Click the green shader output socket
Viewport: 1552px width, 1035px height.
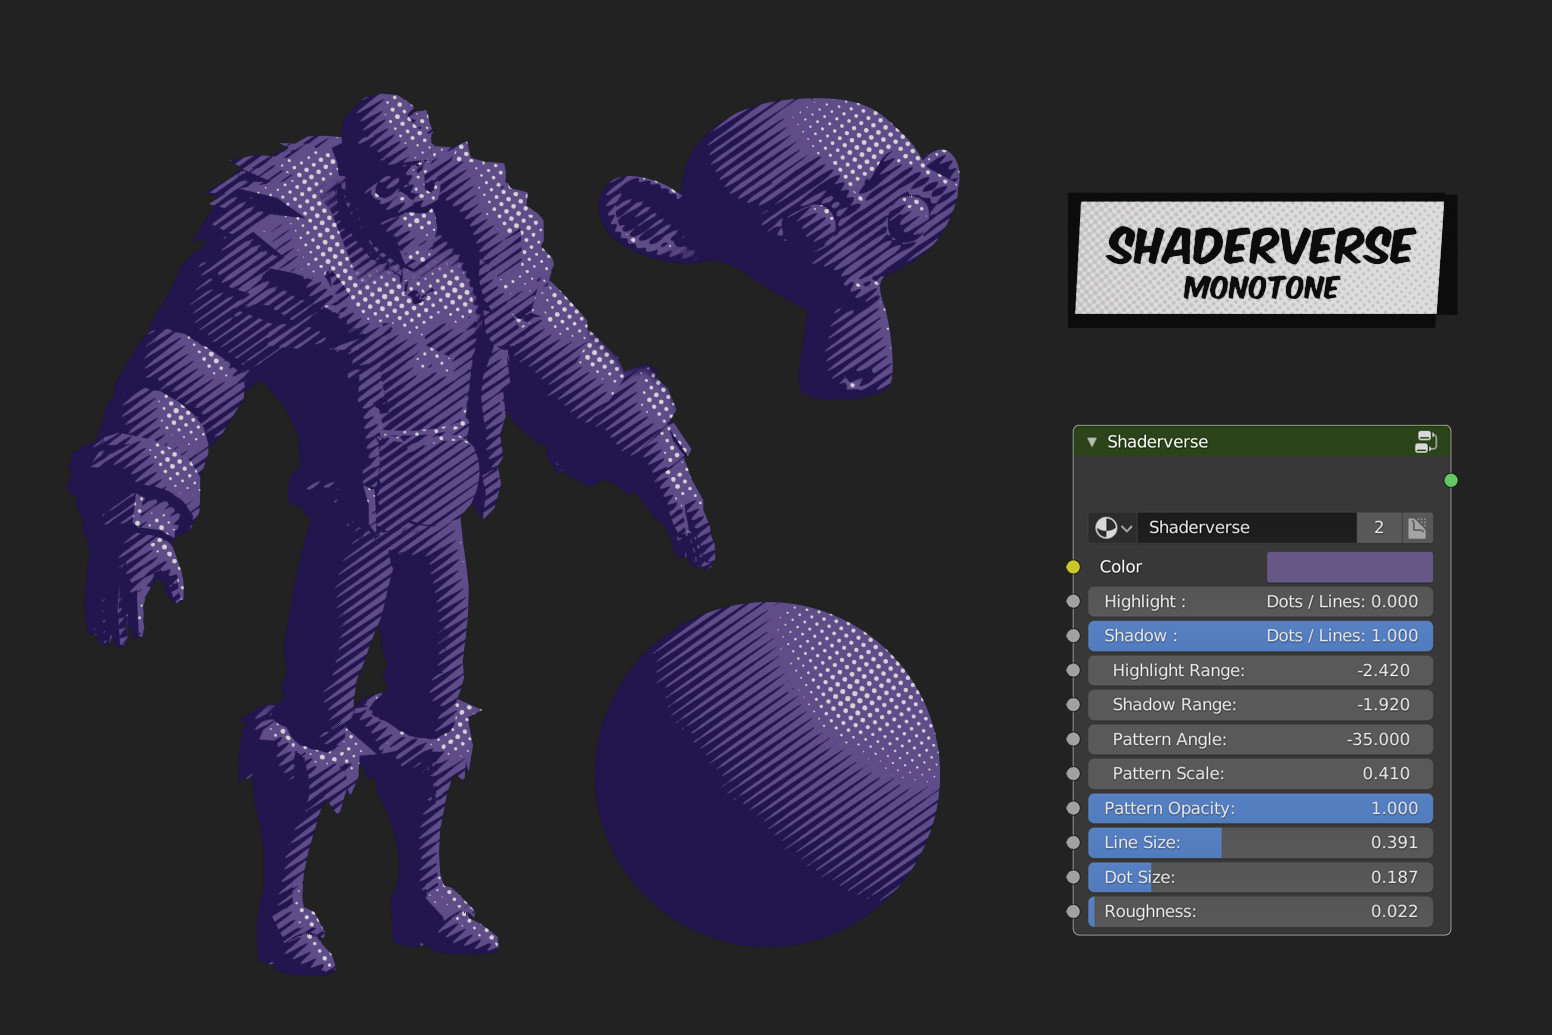(x=1451, y=481)
